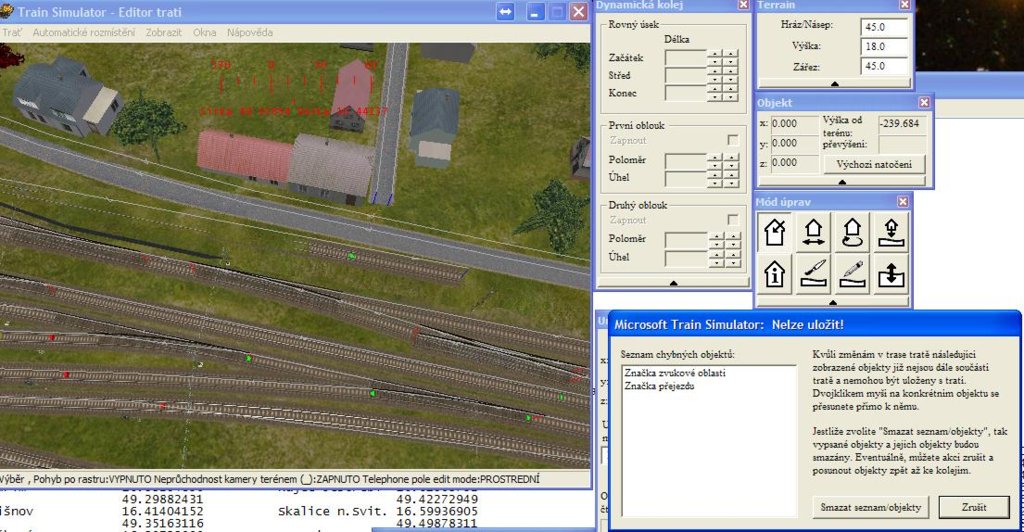The image size is (1024, 532).
Task: Click the y coordinate field in the Objekt panel
Action: point(793,143)
